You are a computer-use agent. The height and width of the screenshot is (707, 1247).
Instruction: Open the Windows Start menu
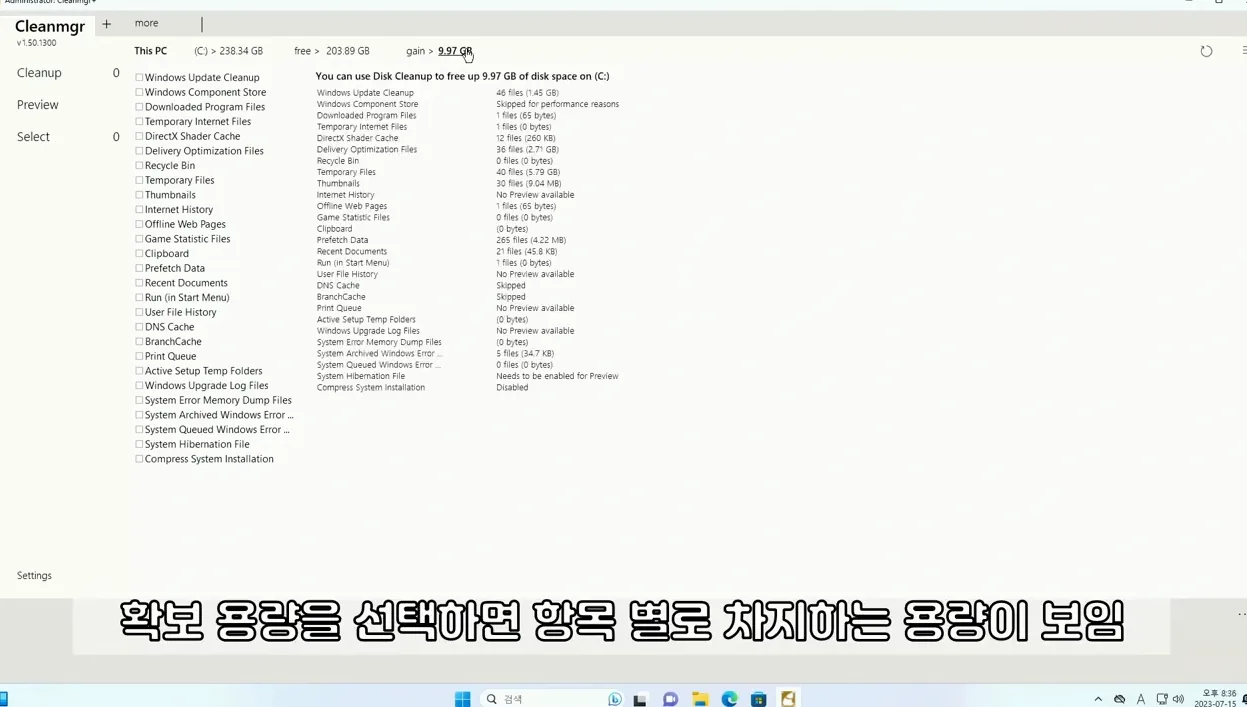click(x=462, y=699)
